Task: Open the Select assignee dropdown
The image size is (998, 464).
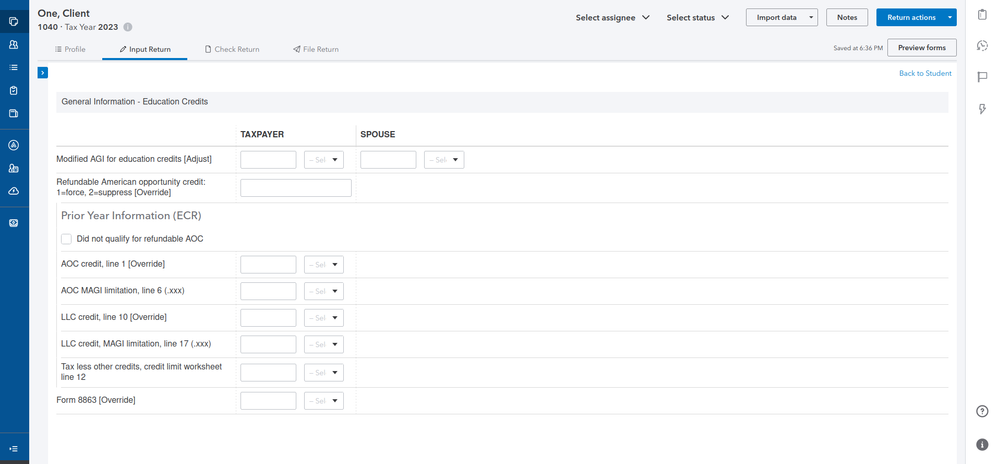Action: point(613,17)
